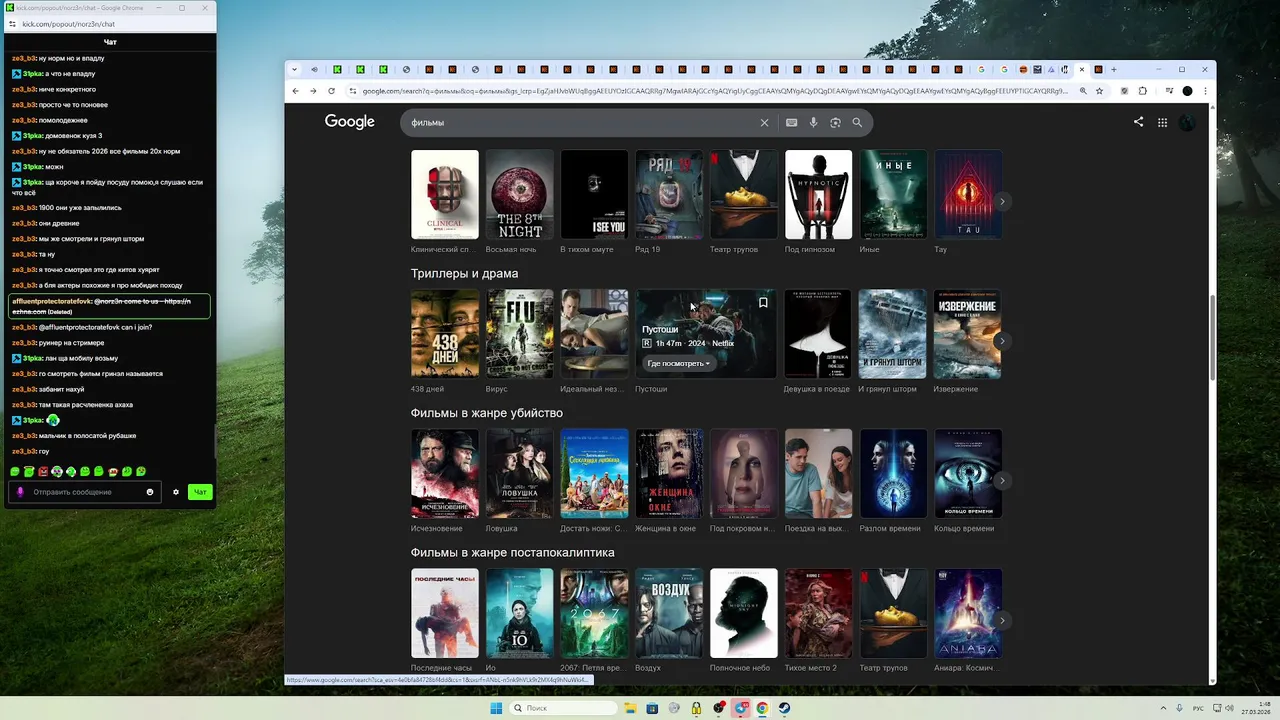
Task: Click the share icon on the Google page
Action: [x=1138, y=122]
